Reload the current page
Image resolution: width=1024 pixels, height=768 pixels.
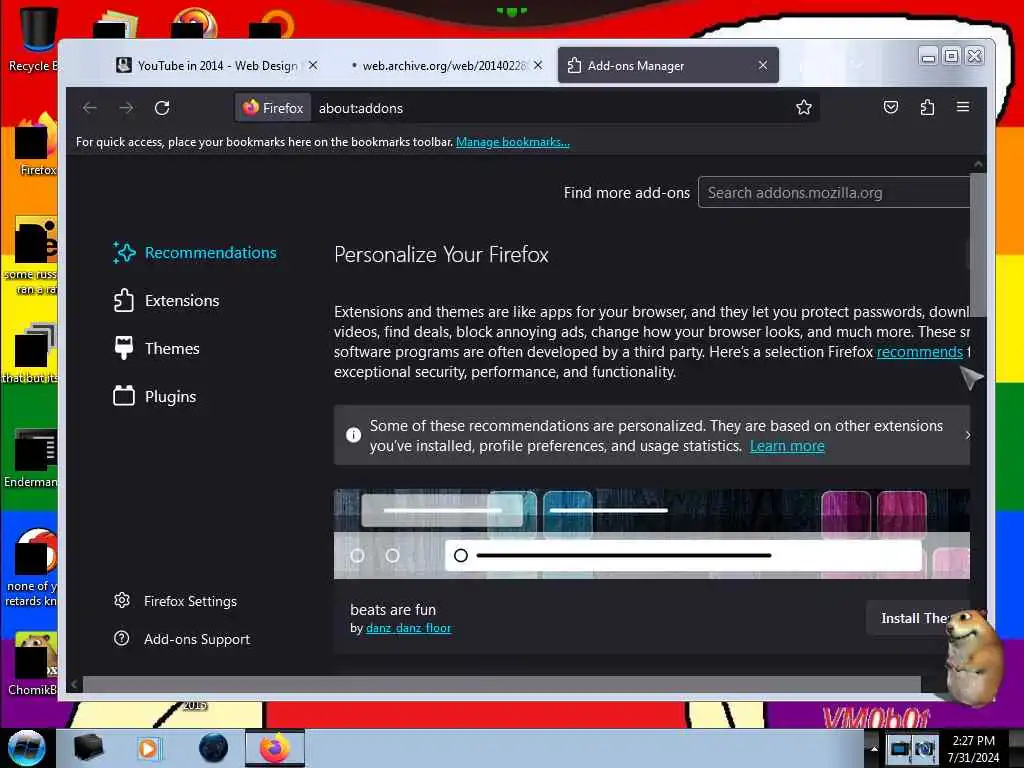pyautogui.click(x=162, y=108)
